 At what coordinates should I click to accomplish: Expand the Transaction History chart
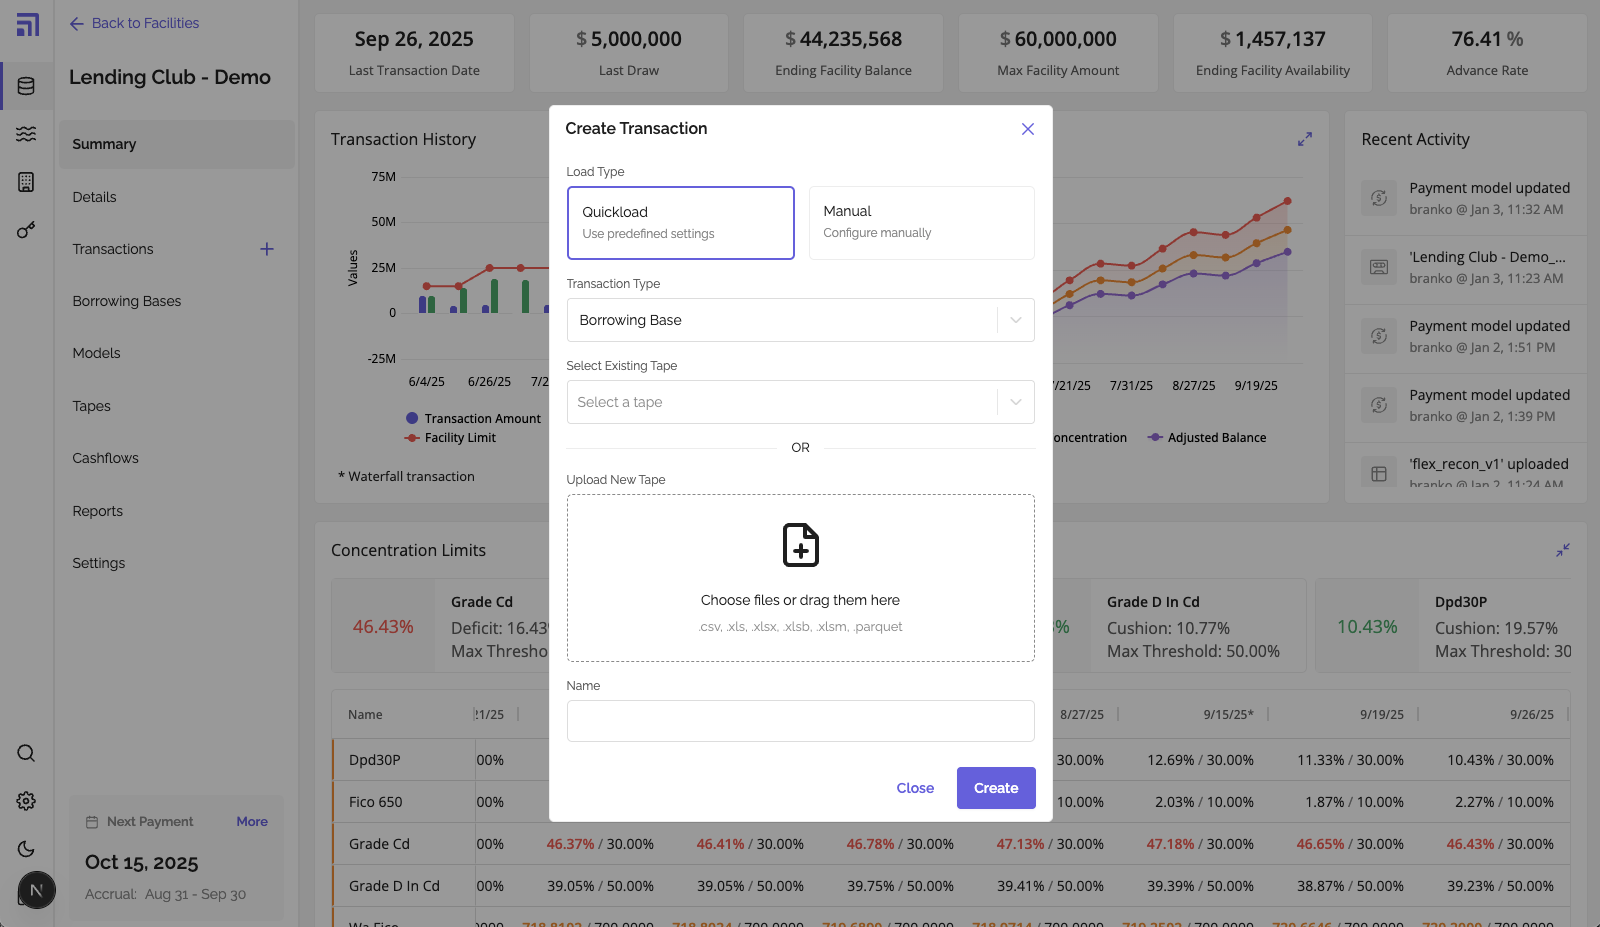[1304, 140]
